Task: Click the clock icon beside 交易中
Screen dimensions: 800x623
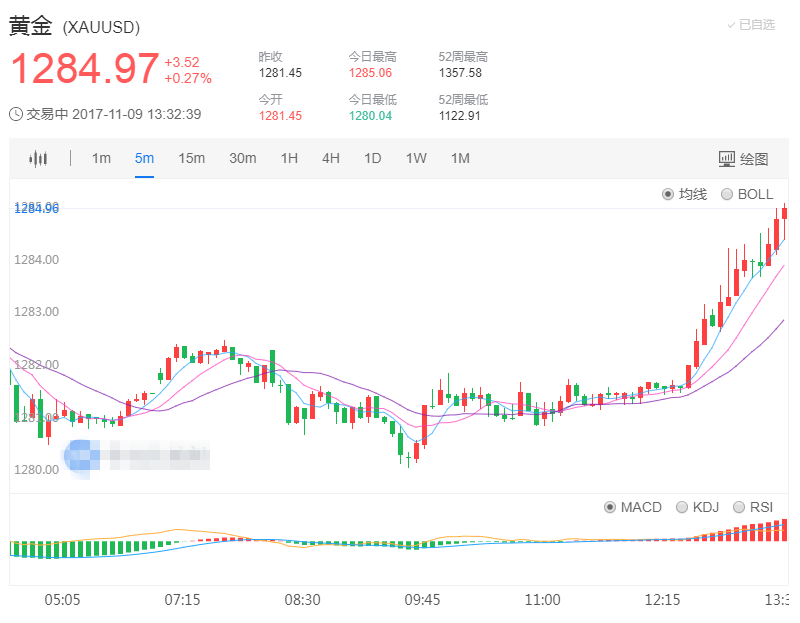Action: point(14,114)
